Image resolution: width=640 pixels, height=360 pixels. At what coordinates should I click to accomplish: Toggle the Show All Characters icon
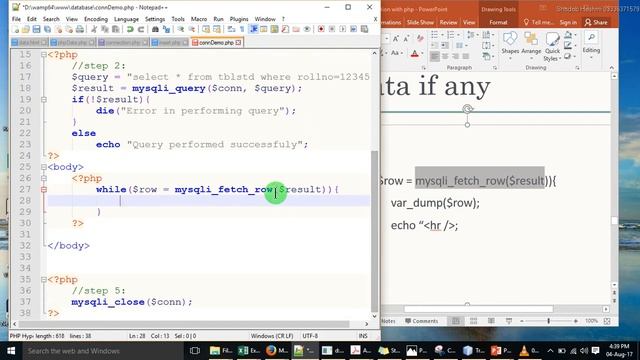tap(242, 29)
